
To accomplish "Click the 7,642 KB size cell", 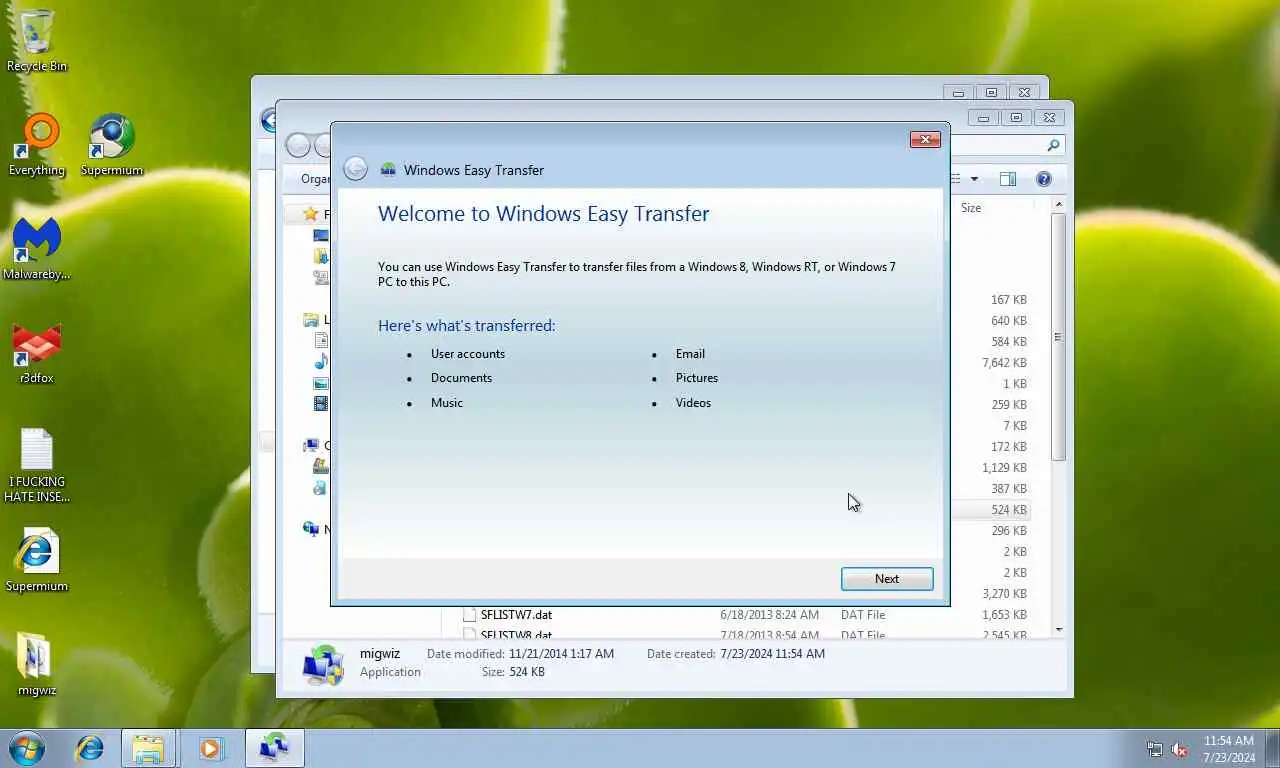I will tap(1004, 363).
